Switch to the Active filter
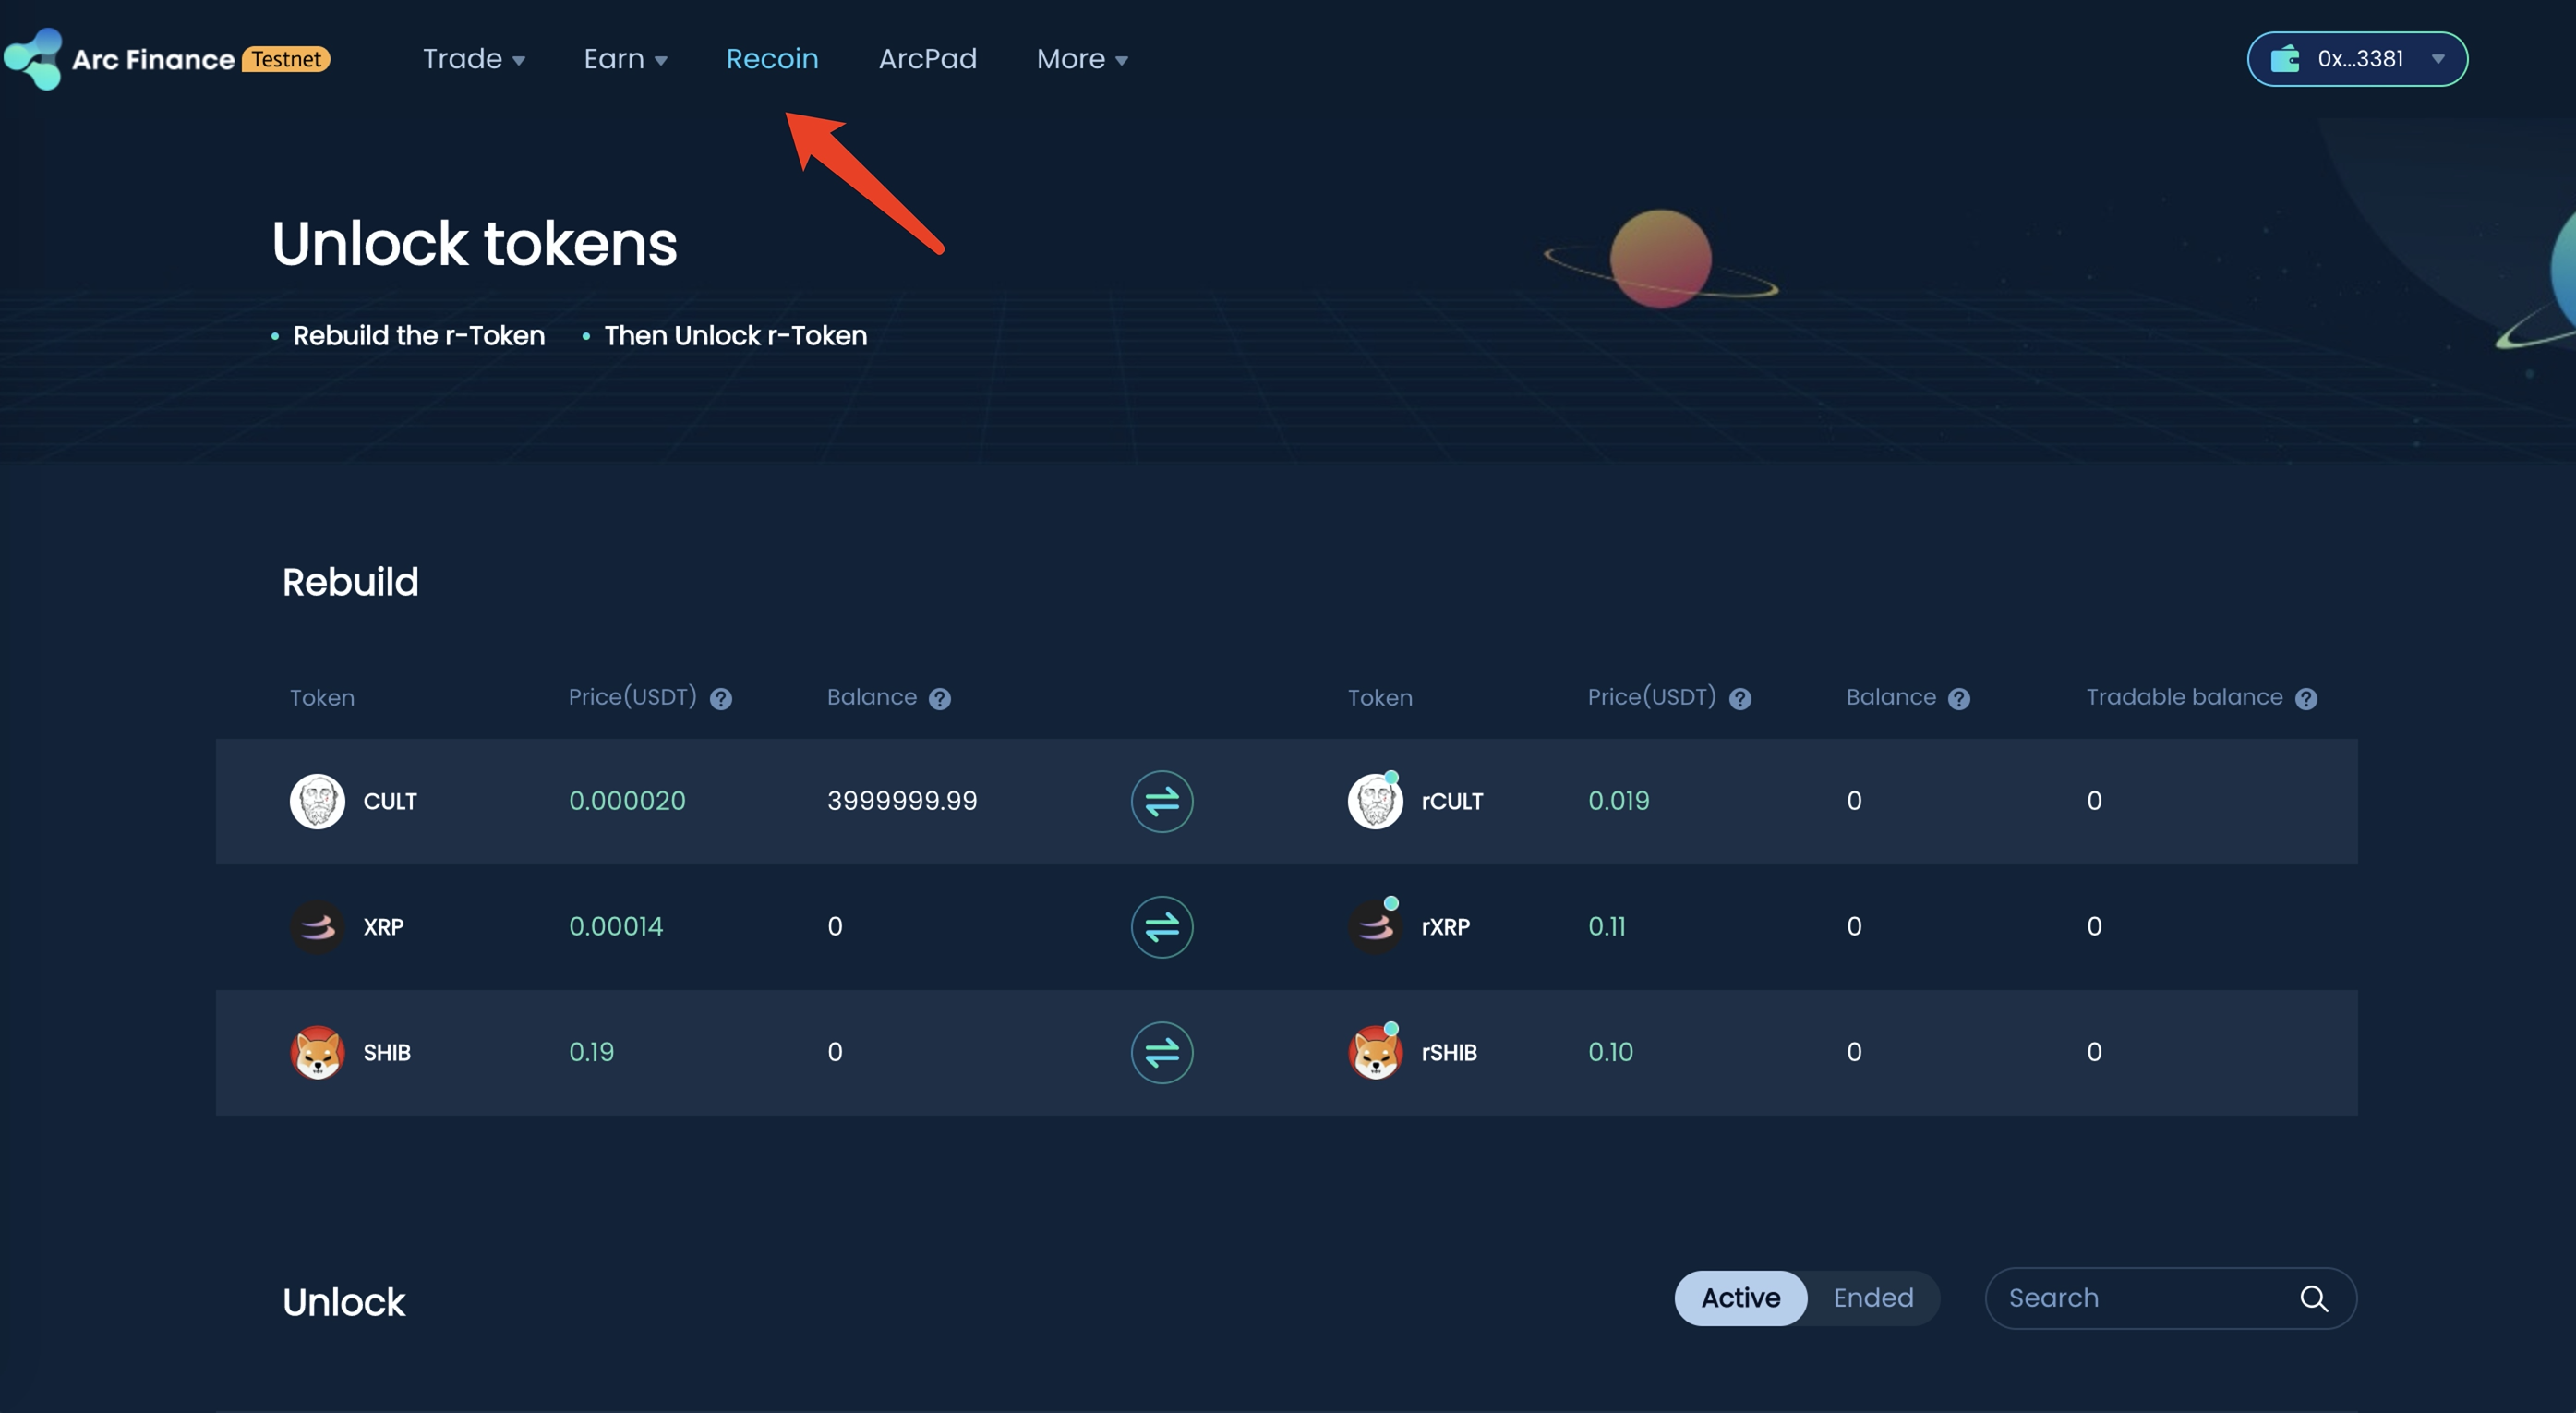Image resolution: width=2576 pixels, height=1413 pixels. [x=1740, y=1298]
